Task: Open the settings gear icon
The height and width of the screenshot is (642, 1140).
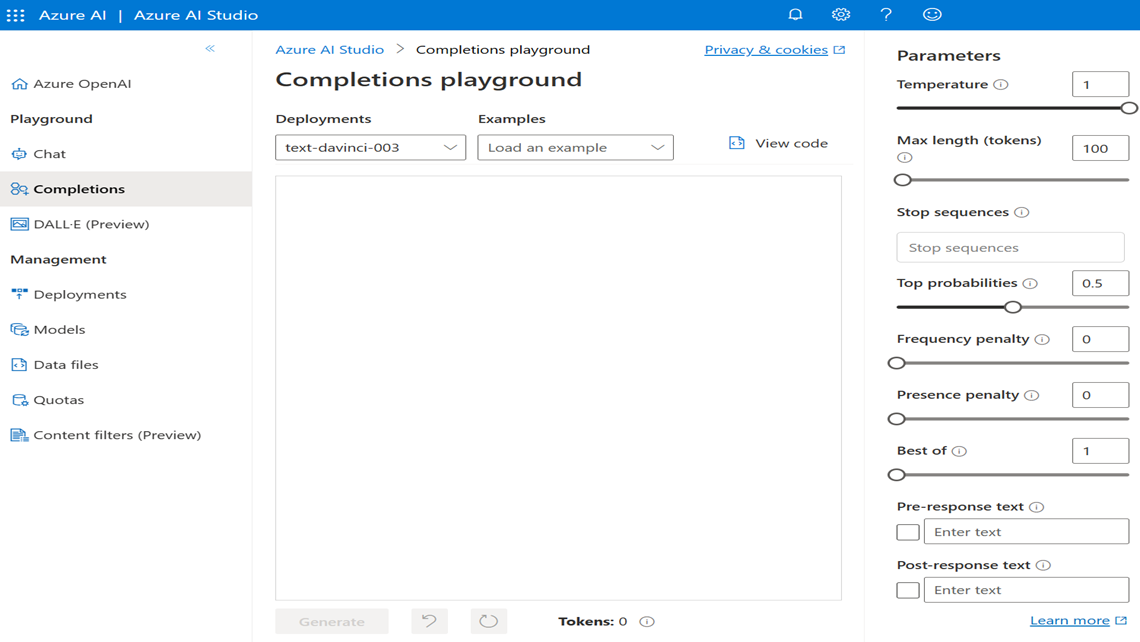Action: tap(840, 15)
